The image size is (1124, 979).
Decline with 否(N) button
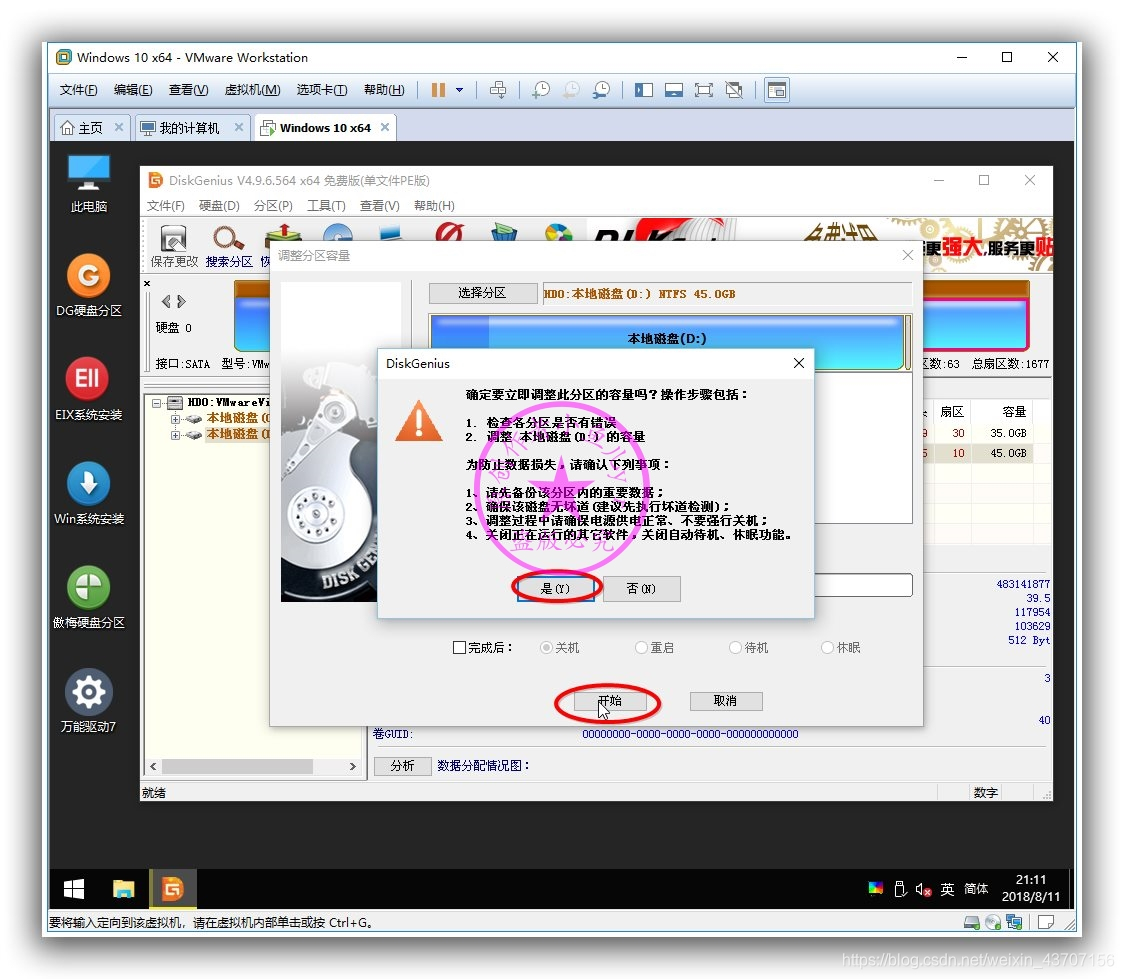pyautogui.click(x=642, y=588)
